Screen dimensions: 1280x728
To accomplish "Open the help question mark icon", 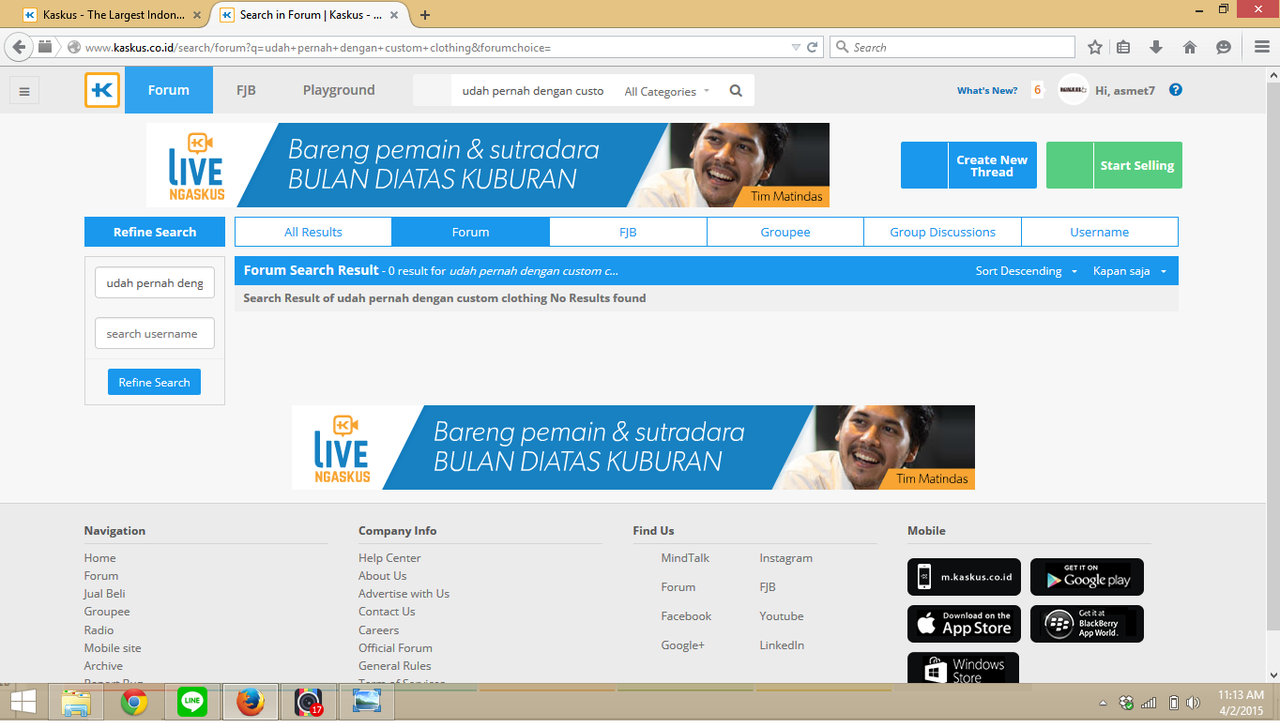I will pos(1176,90).
